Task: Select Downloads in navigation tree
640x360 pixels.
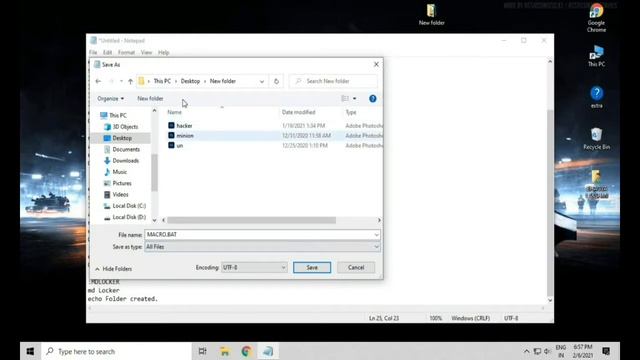Action: (121, 161)
